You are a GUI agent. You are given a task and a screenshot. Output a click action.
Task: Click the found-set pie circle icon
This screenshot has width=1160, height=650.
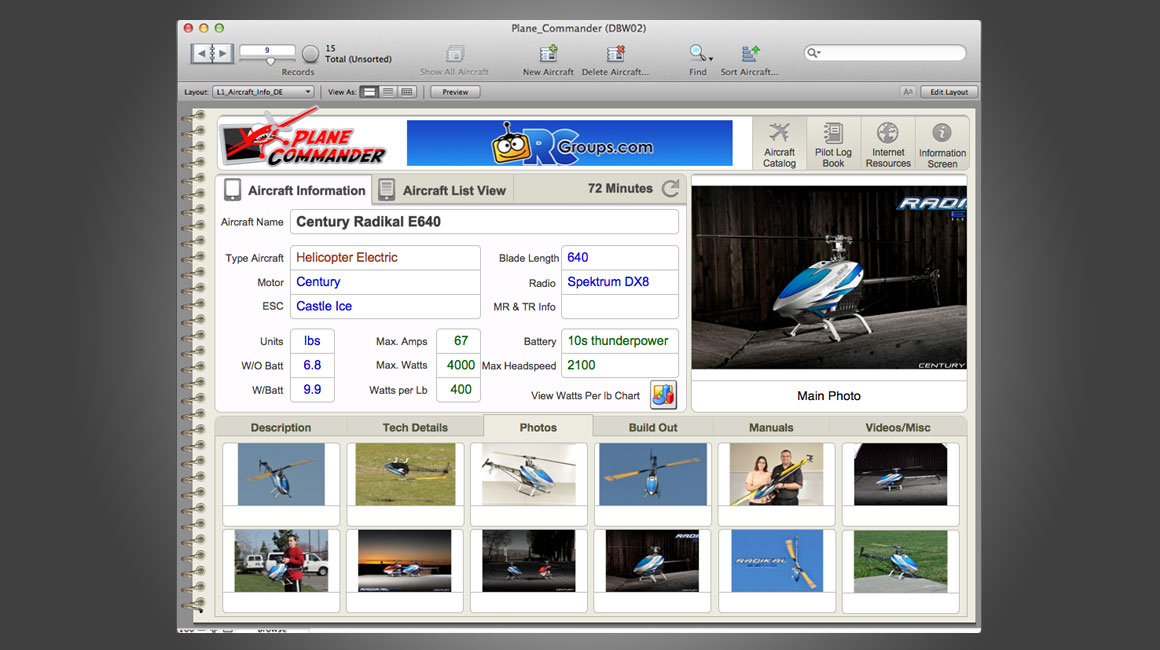311,53
